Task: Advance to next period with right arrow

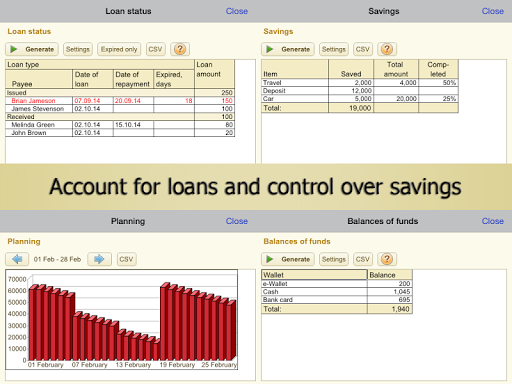Action: (x=99, y=259)
